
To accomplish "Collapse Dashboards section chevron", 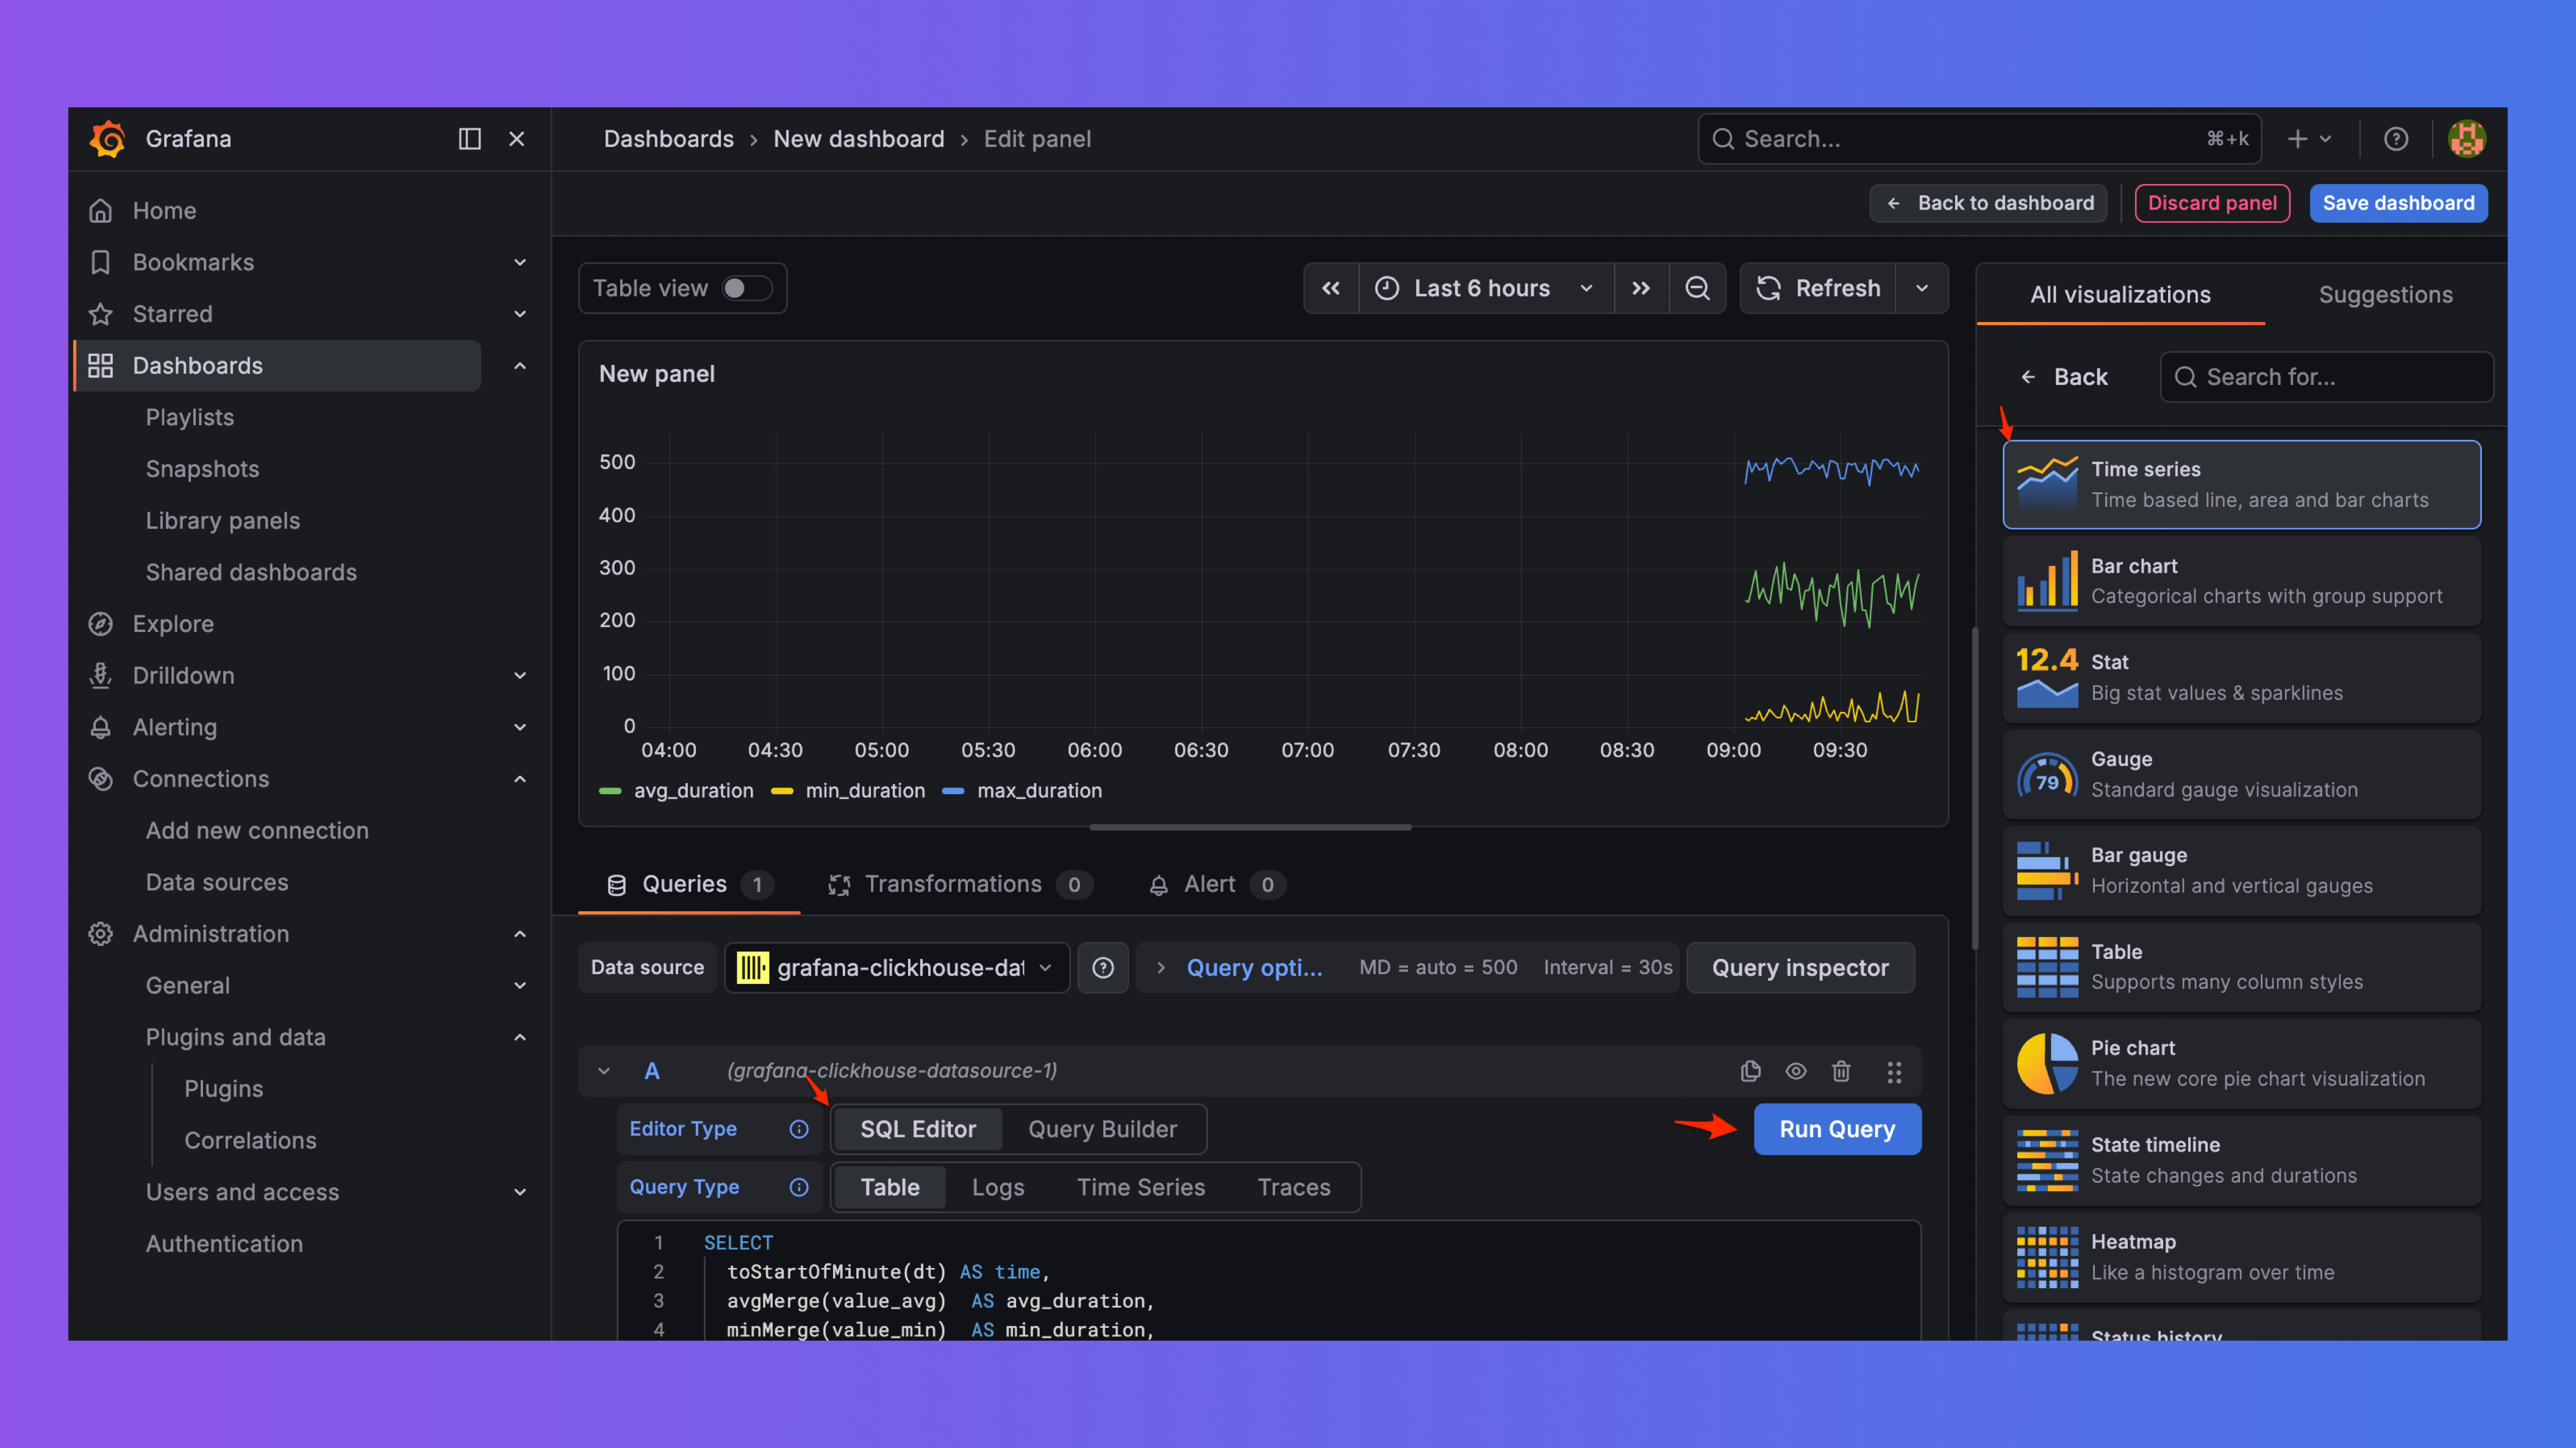I will 520,366.
